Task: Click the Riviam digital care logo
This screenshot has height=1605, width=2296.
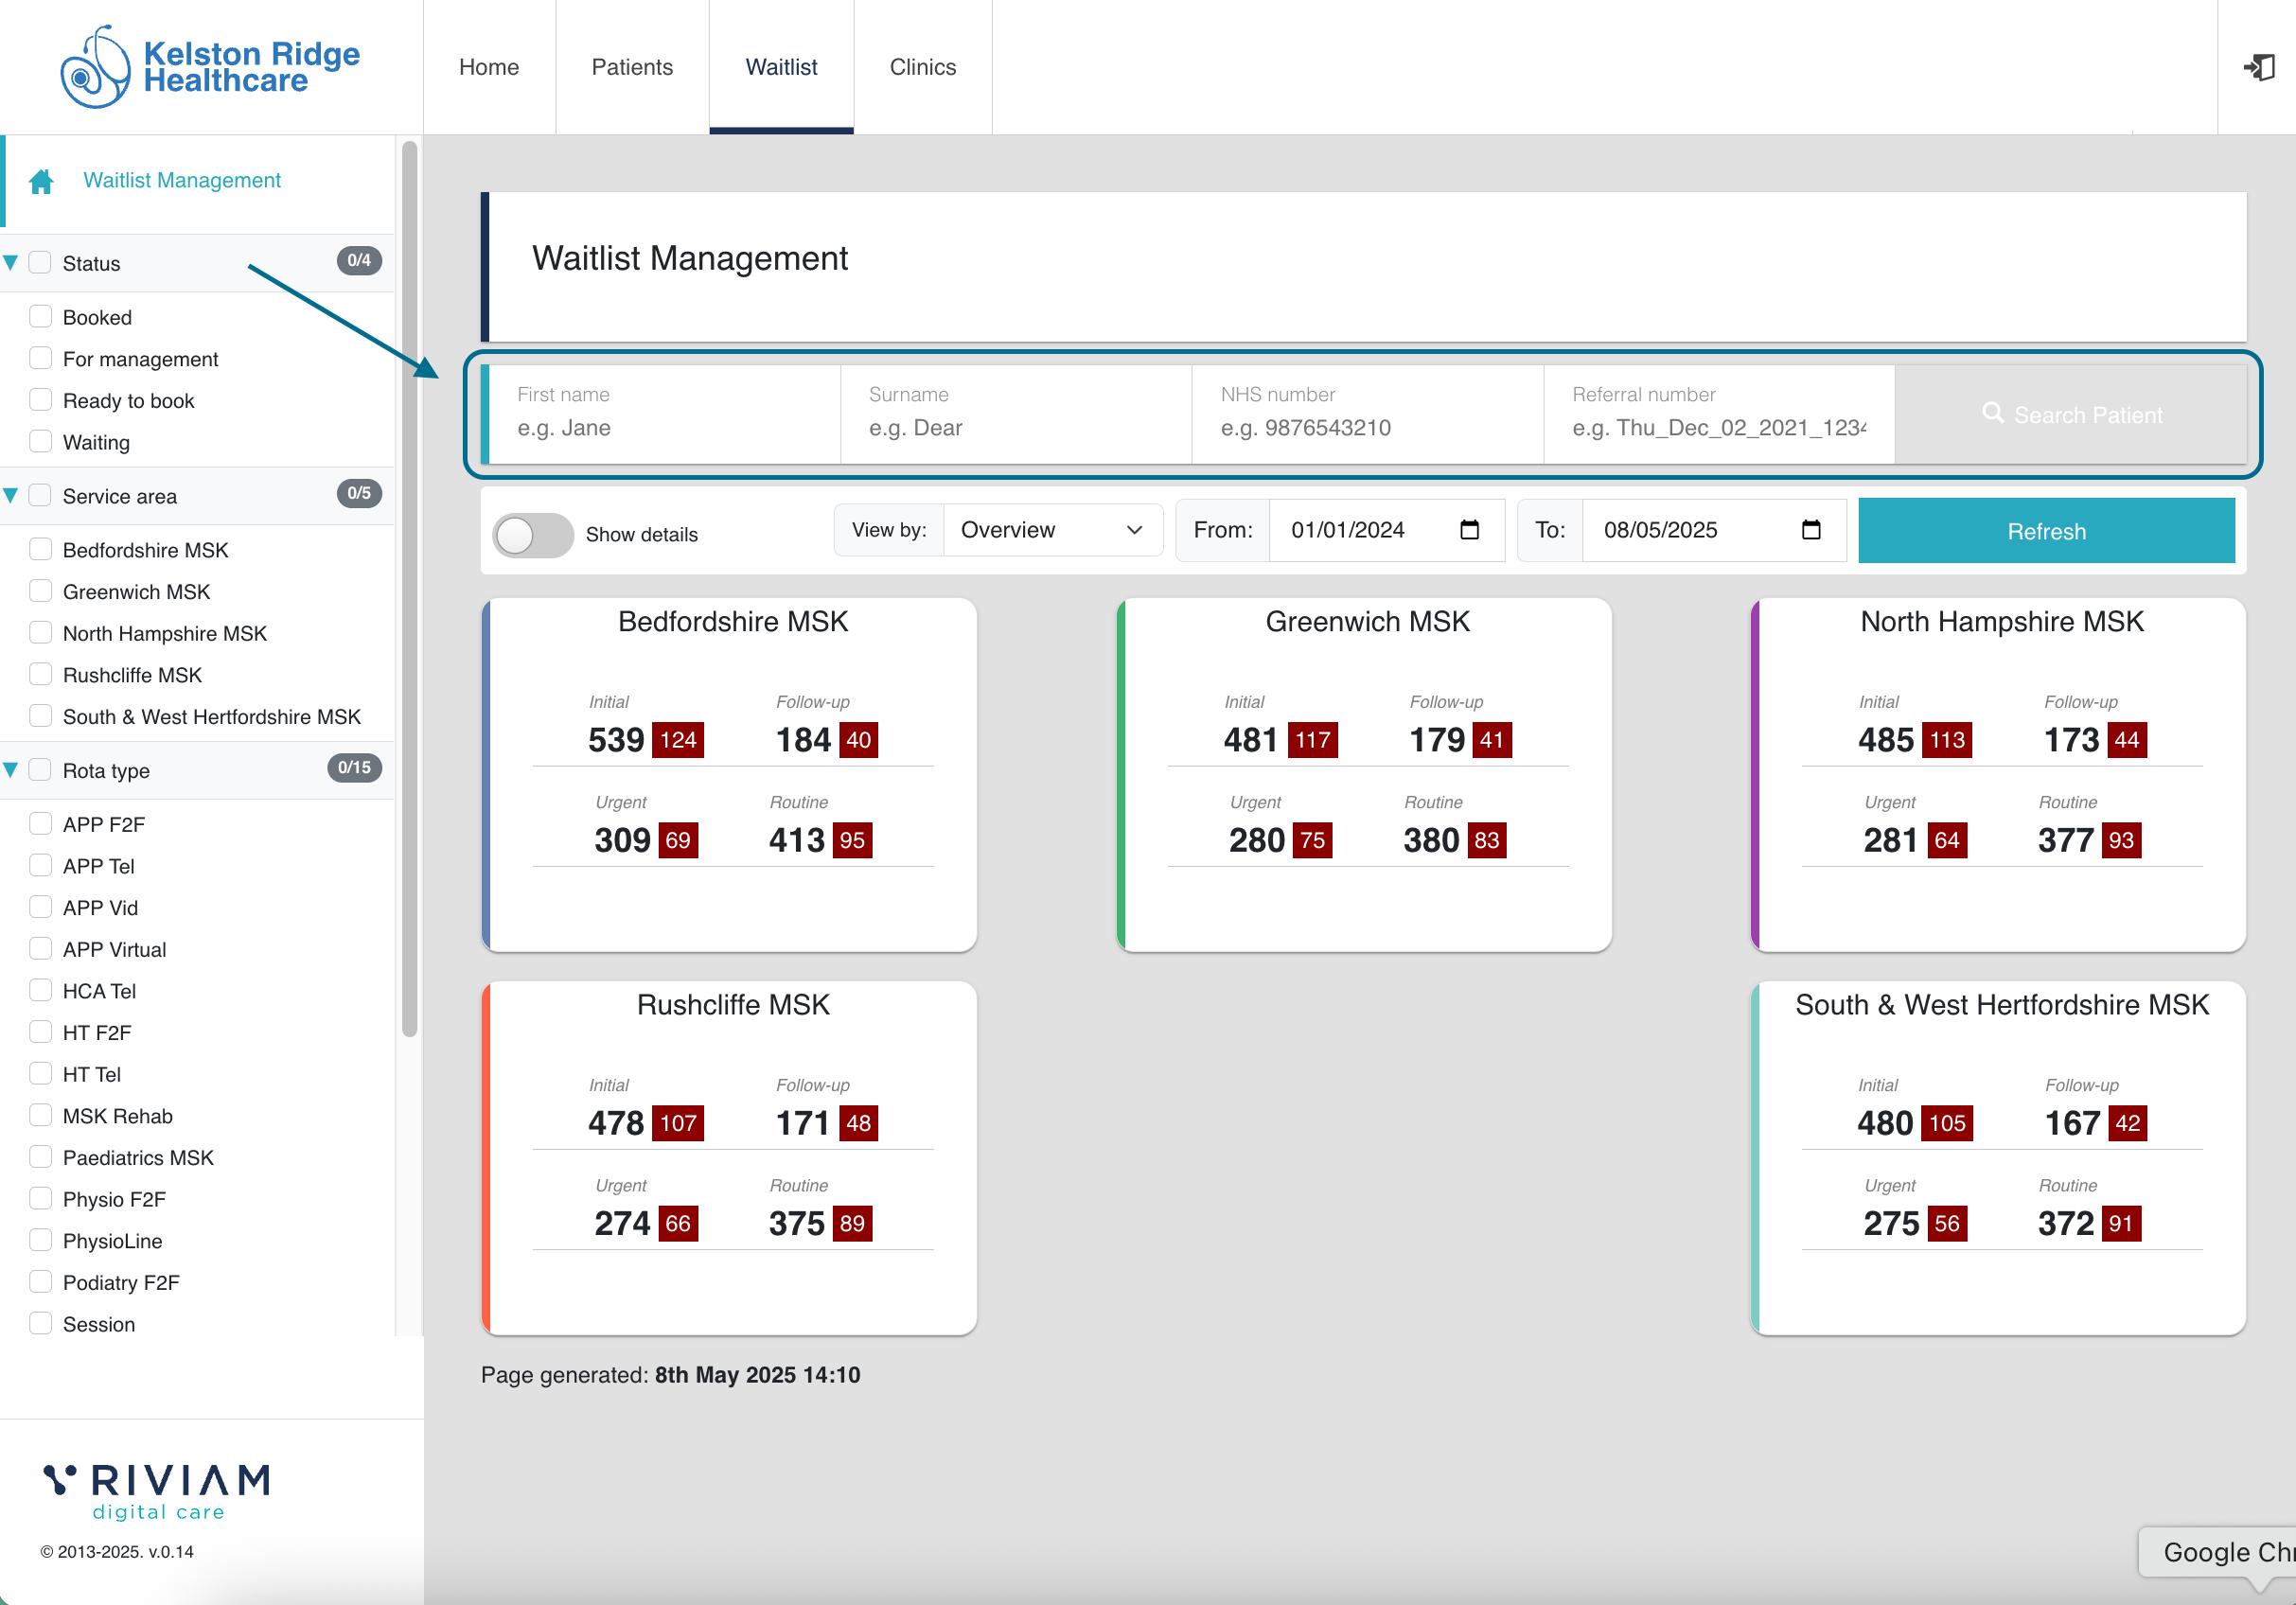Action: [157, 1490]
